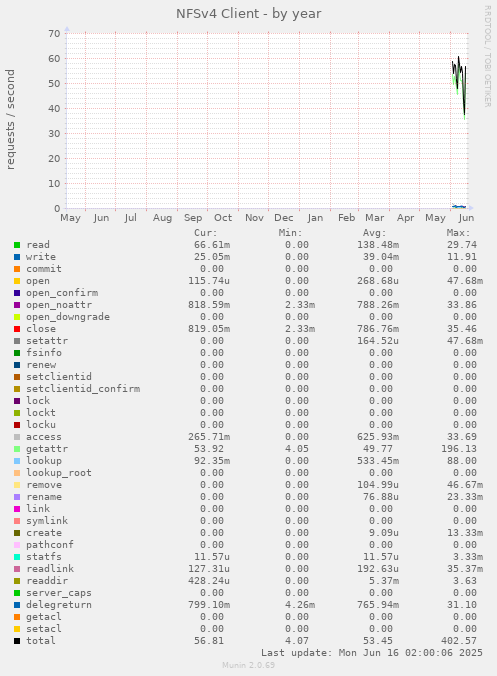Click the Max: column header

(458, 233)
